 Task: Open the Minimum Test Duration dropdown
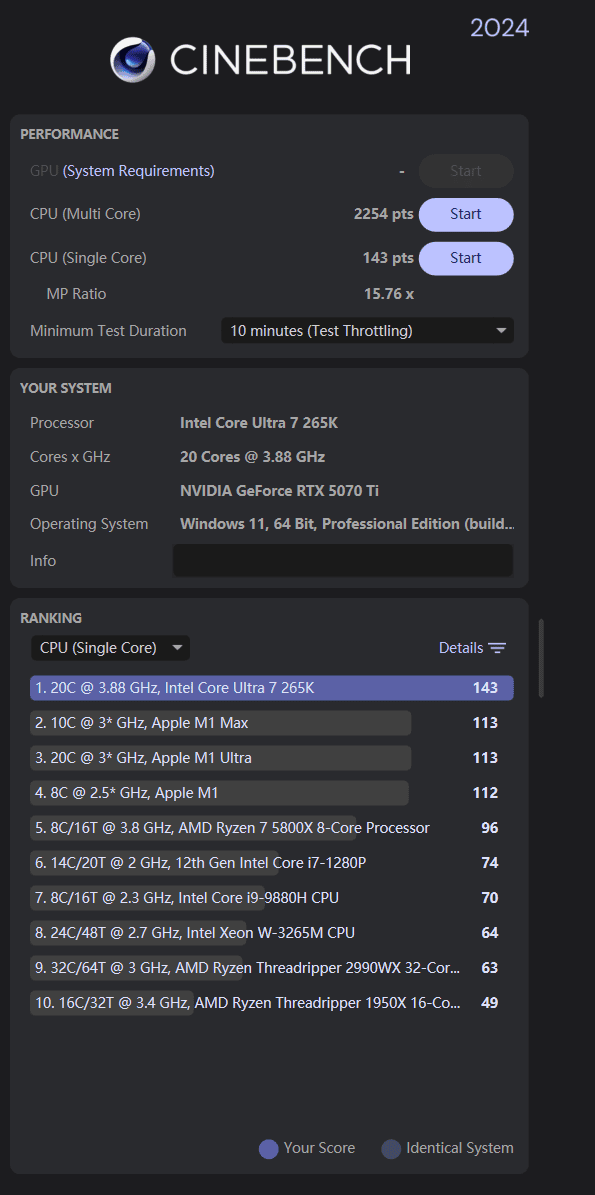point(367,331)
